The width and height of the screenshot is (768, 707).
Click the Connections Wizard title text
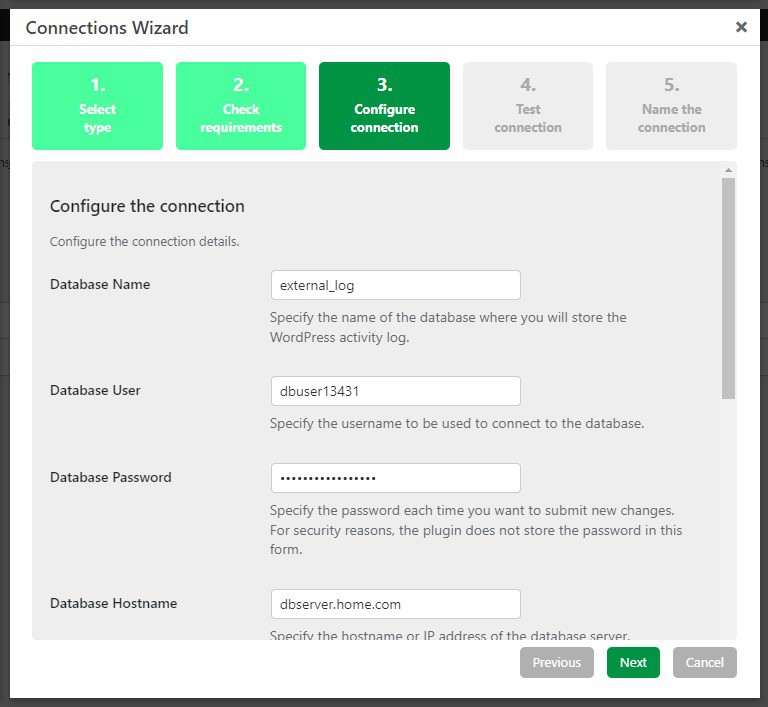pos(107,28)
